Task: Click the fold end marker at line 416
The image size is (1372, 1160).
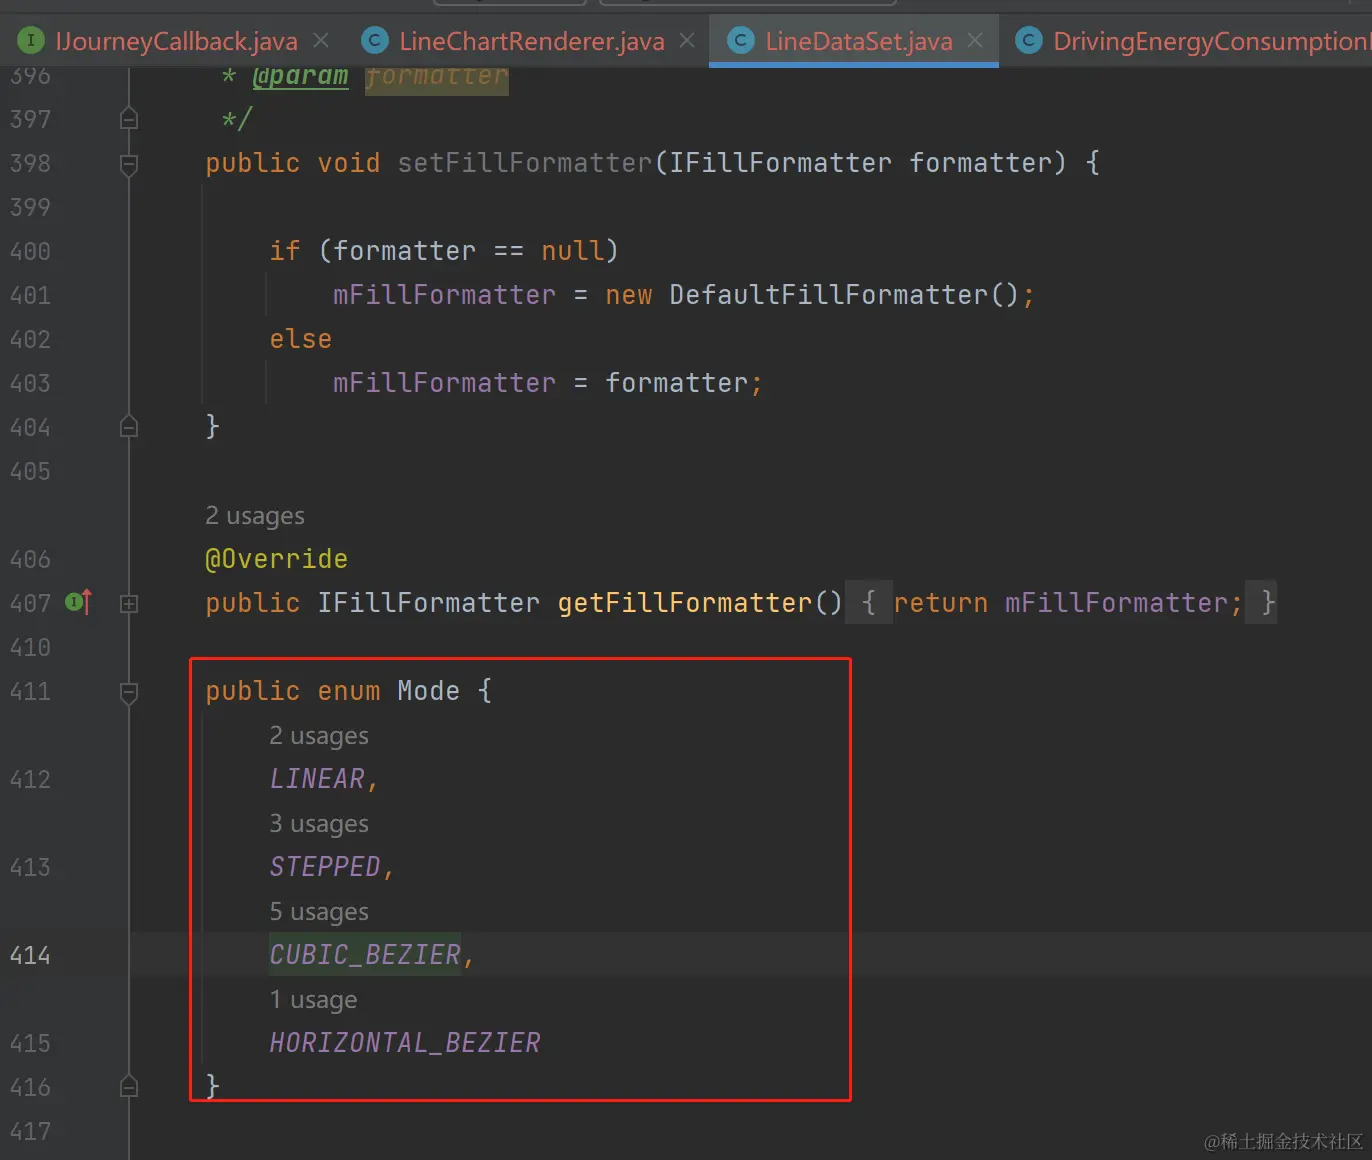Action: [129, 1086]
